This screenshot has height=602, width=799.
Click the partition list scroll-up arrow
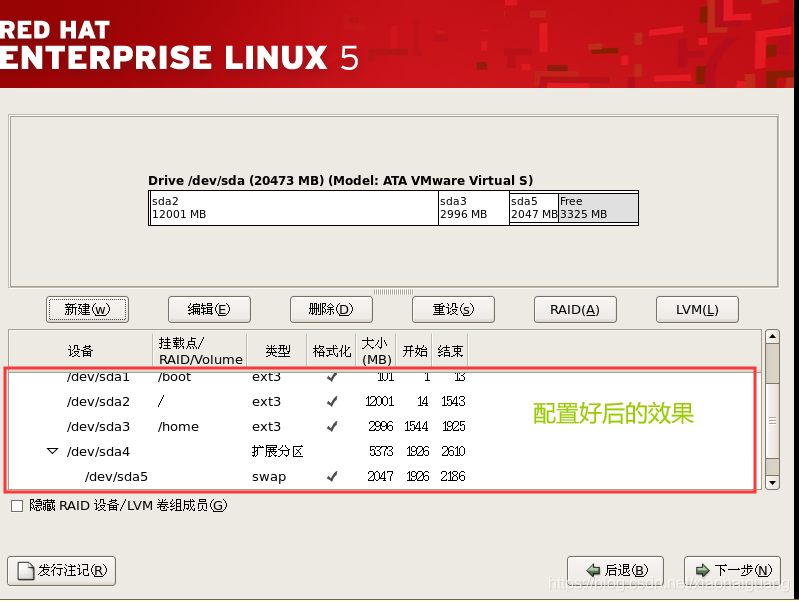773,336
